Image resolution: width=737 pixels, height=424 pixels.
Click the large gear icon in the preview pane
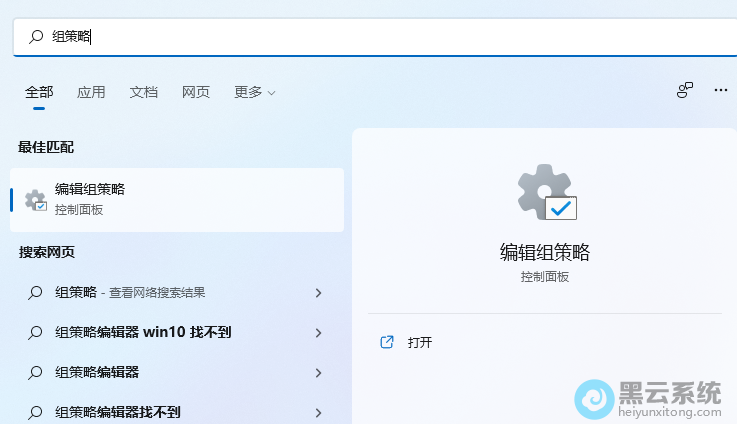pyautogui.click(x=545, y=193)
